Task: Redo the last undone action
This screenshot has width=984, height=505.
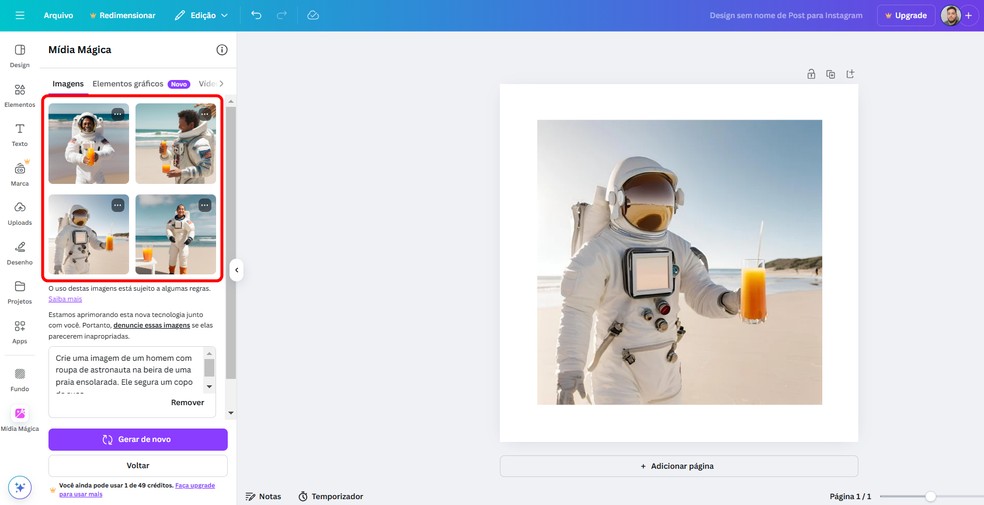Action: (x=282, y=15)
